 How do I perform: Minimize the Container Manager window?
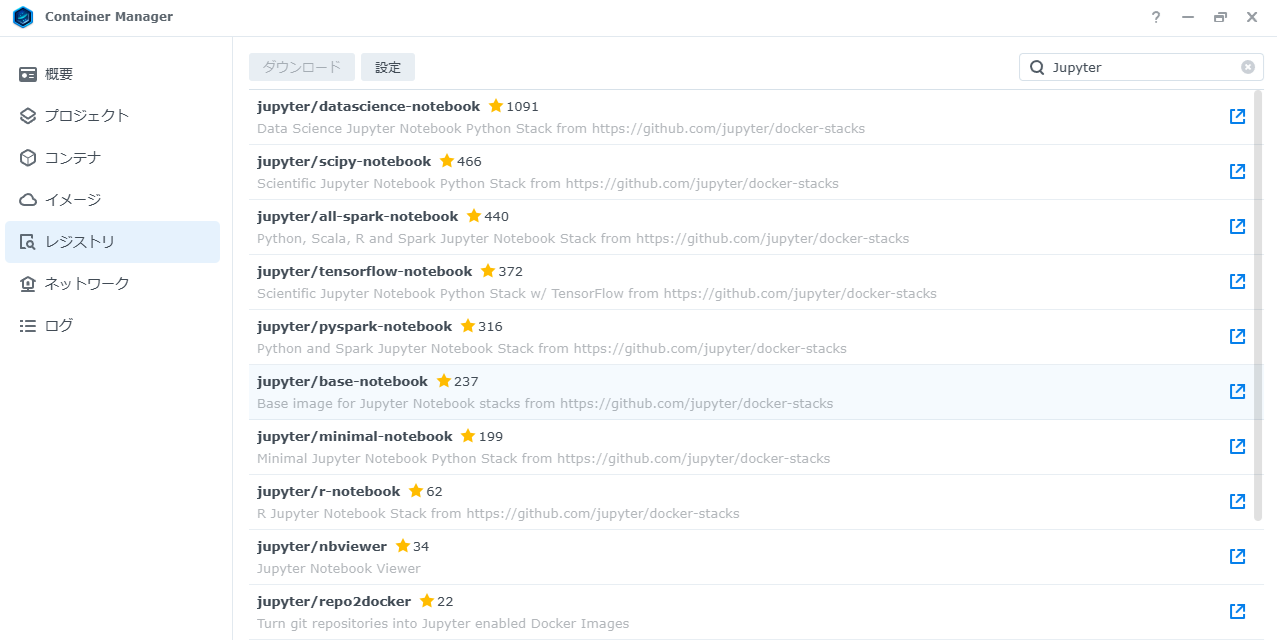(1188, 17)
